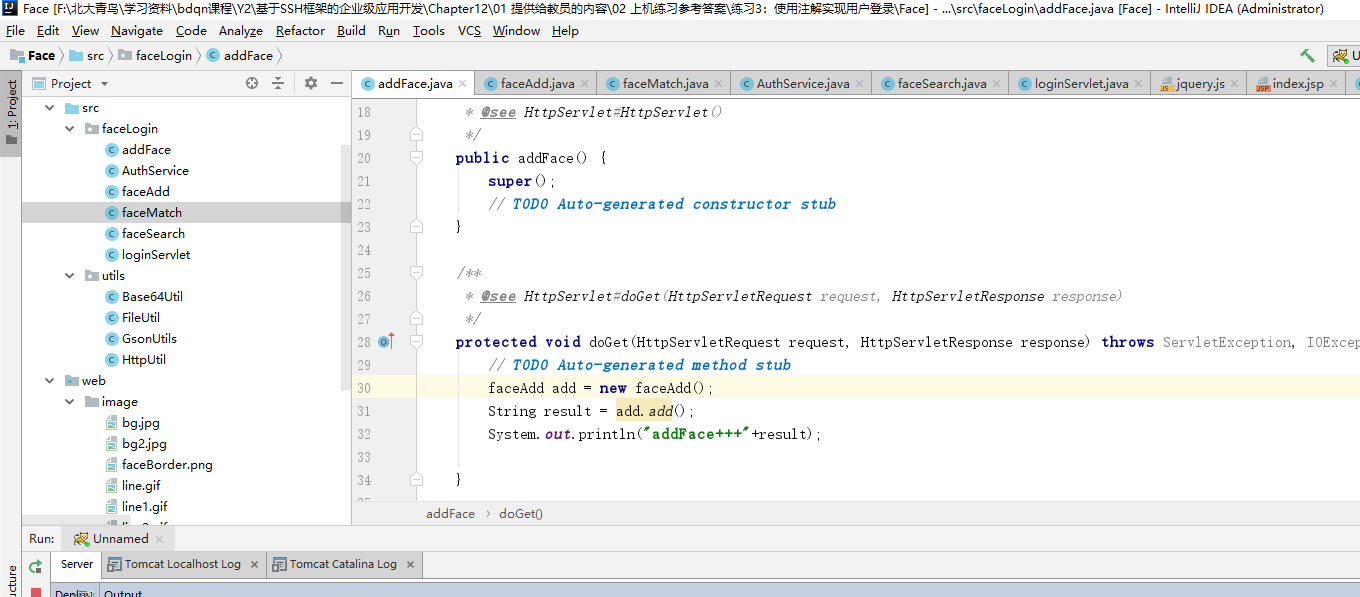The image size is (1360, 597).
Task: Click the override gutter icon on line 28
Action: [x=387, y=342]
